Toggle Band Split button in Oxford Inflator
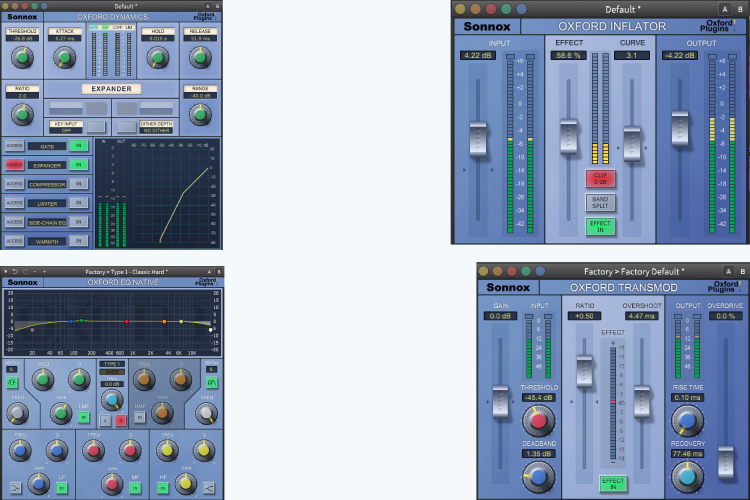This screenshot has width=750, height=500. click(x=600, y=202)
